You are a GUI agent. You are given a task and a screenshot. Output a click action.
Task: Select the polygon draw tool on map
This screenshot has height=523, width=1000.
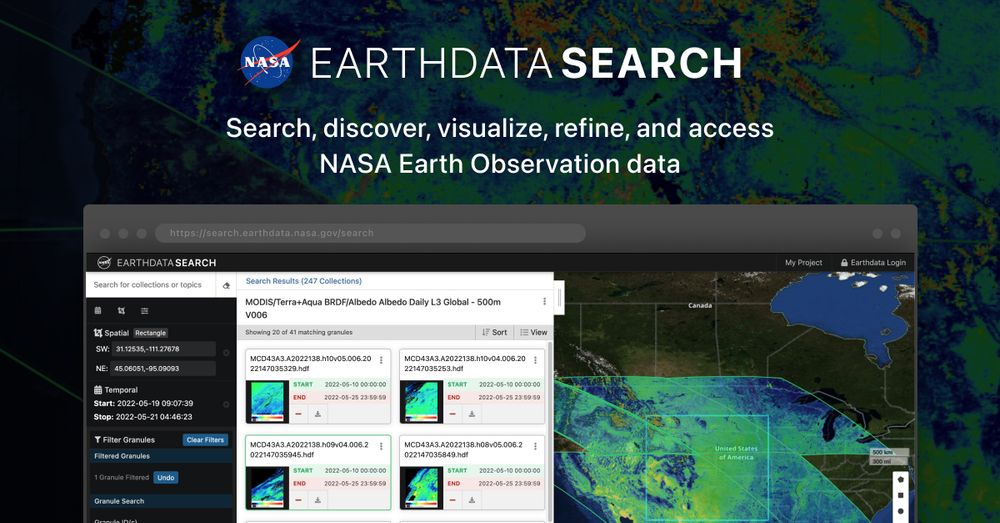pyautogui.click(x=901, y=479)
